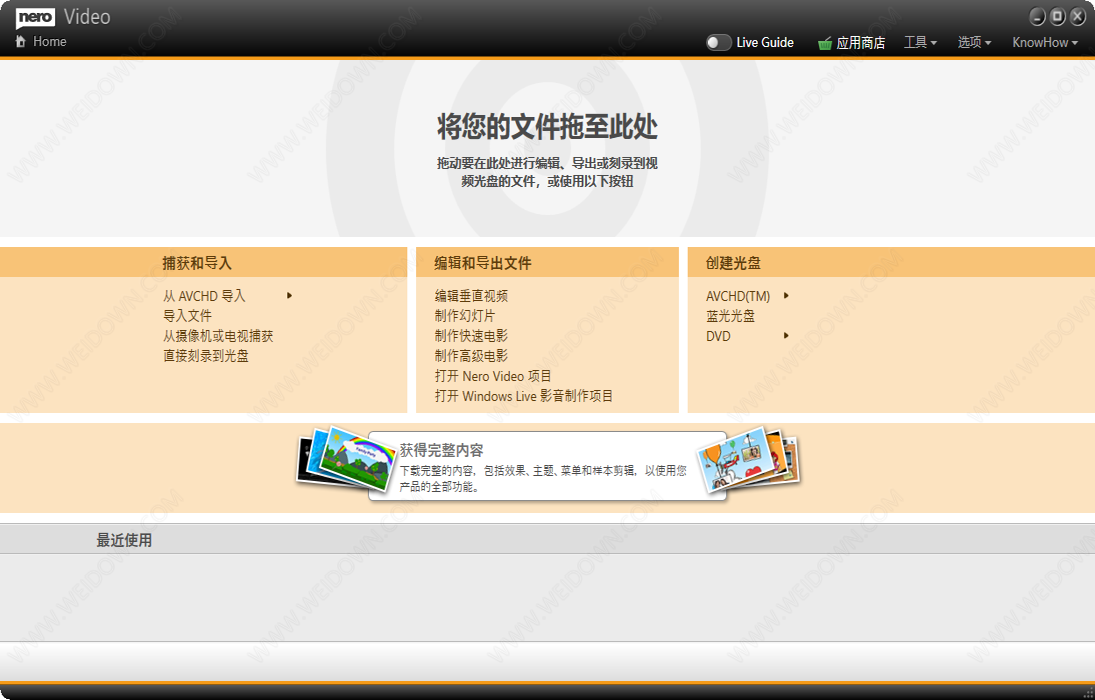The height and width of the screenshot is (700, 1095).
Task: Click 打开 Nero Video 项目 link
Action: [493, 376]
